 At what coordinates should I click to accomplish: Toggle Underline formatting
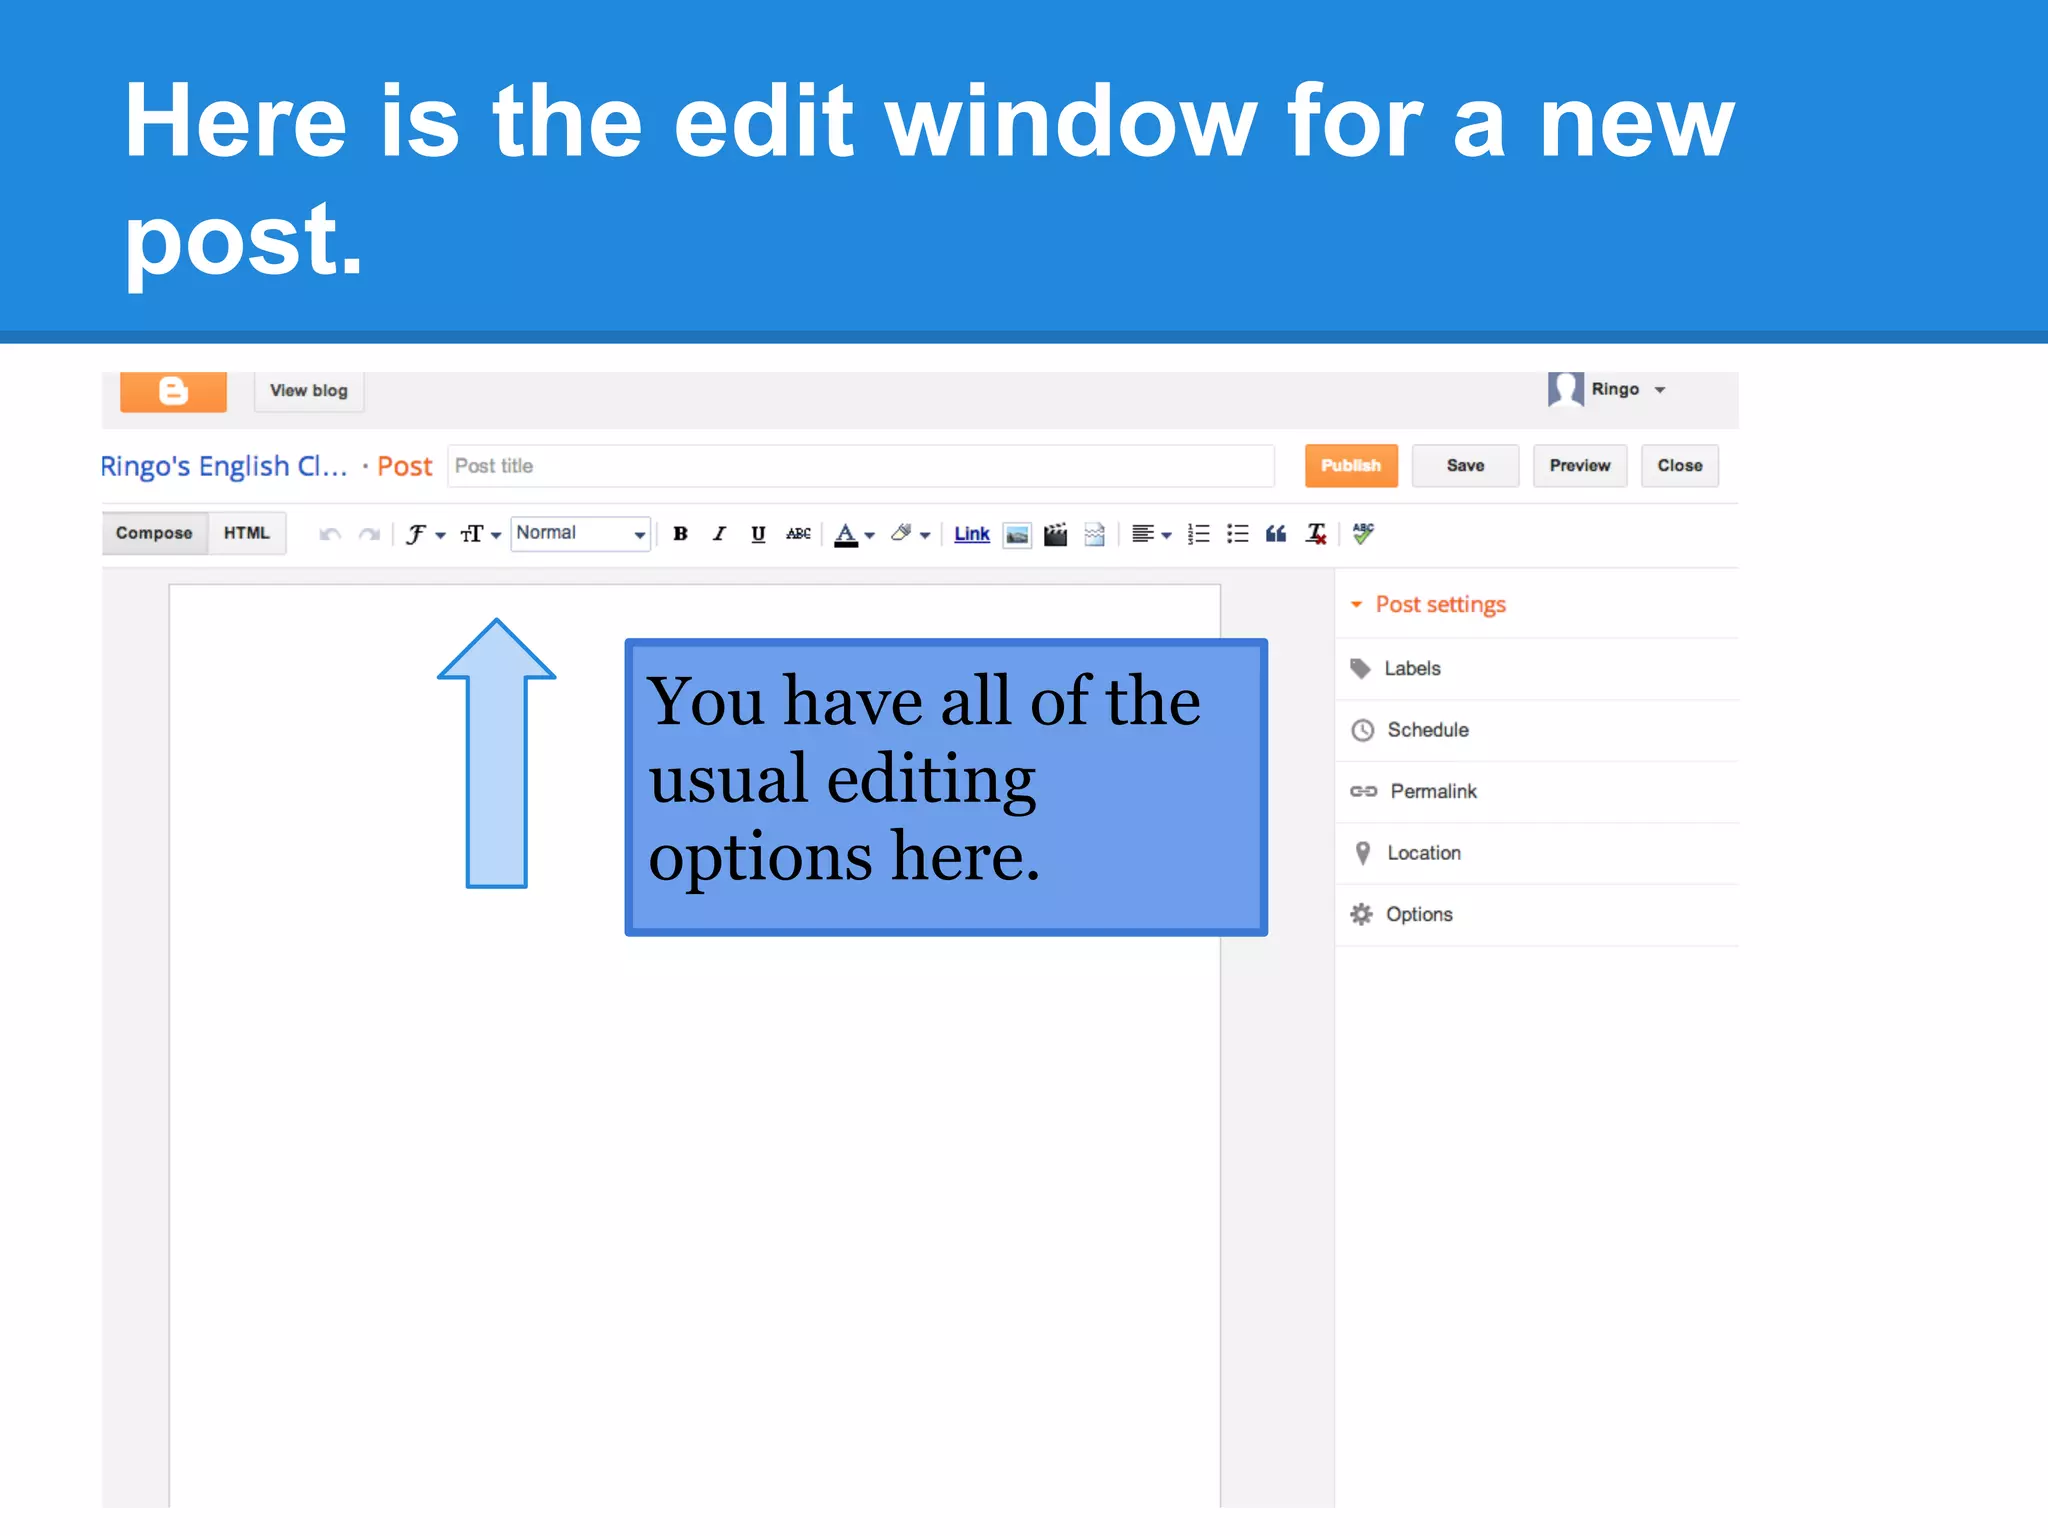758,533
